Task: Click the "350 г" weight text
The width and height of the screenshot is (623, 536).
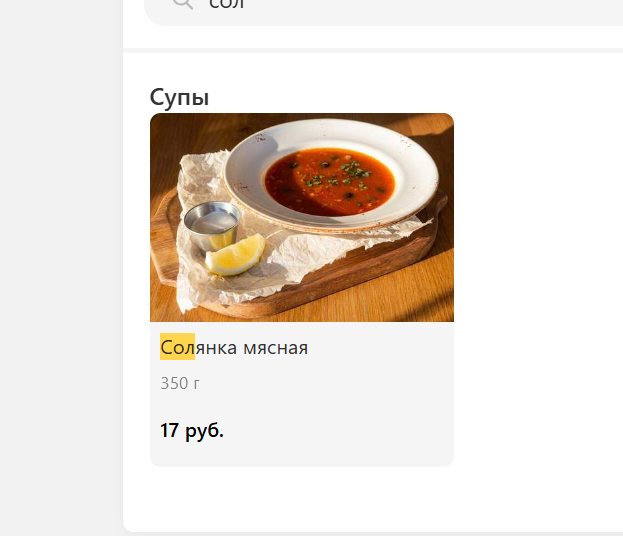Action: tap(180, 383)
